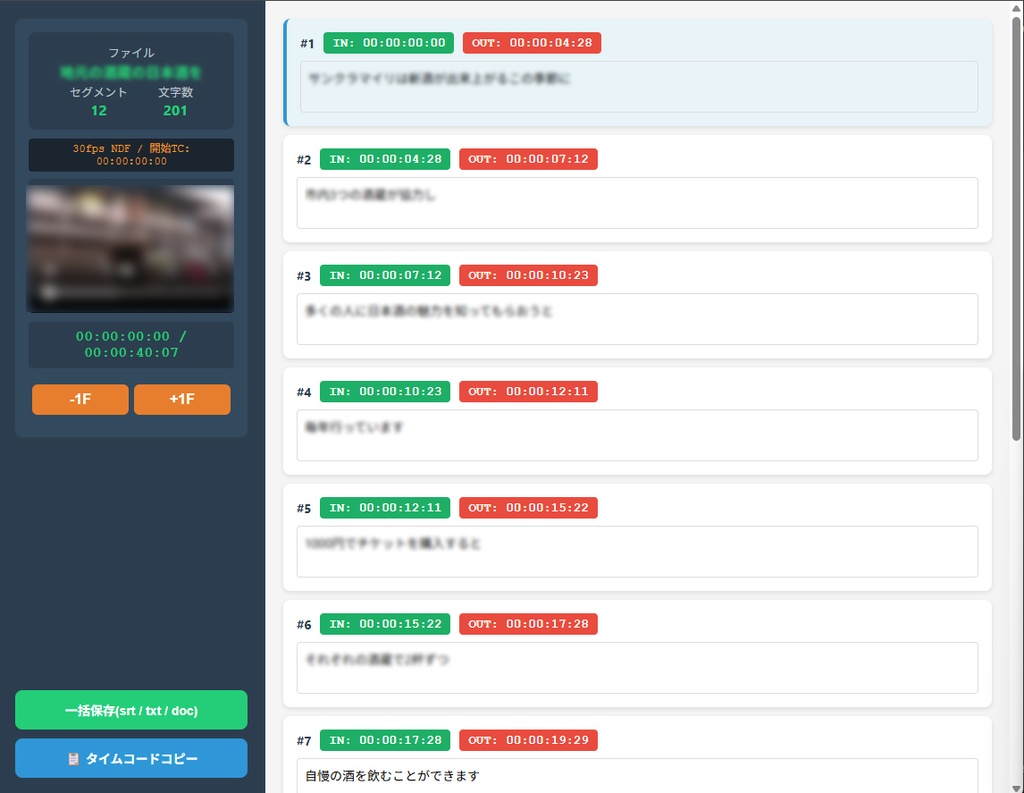The width and height of the screenshot is (1024, 793).
Task: Select segment #7 OUT timecode 00:00:19:29
Action: (528, 741)
